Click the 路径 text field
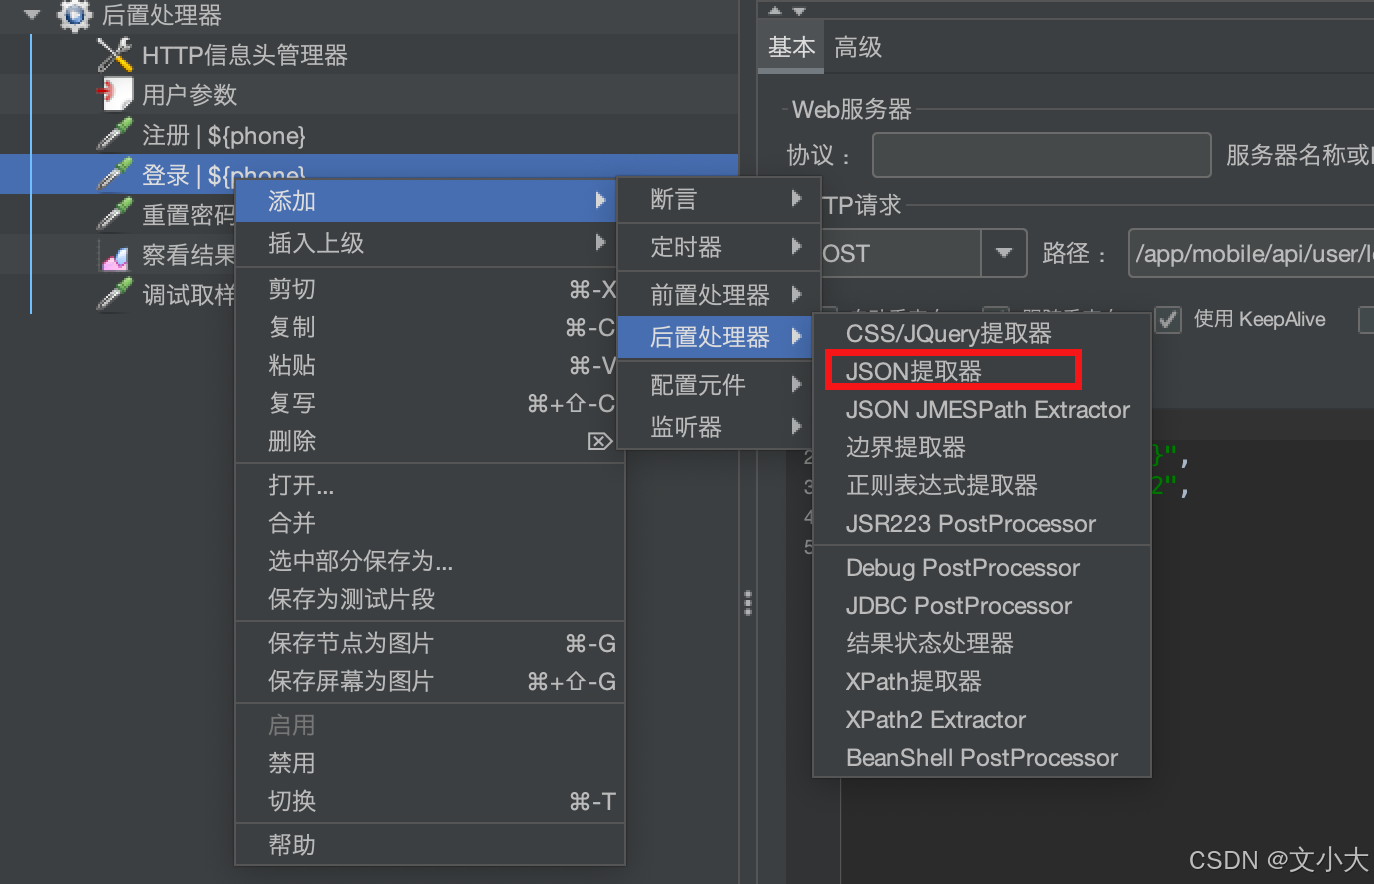The width and height of the screenshot is (1374, 884). click(x=1251, y=253)
